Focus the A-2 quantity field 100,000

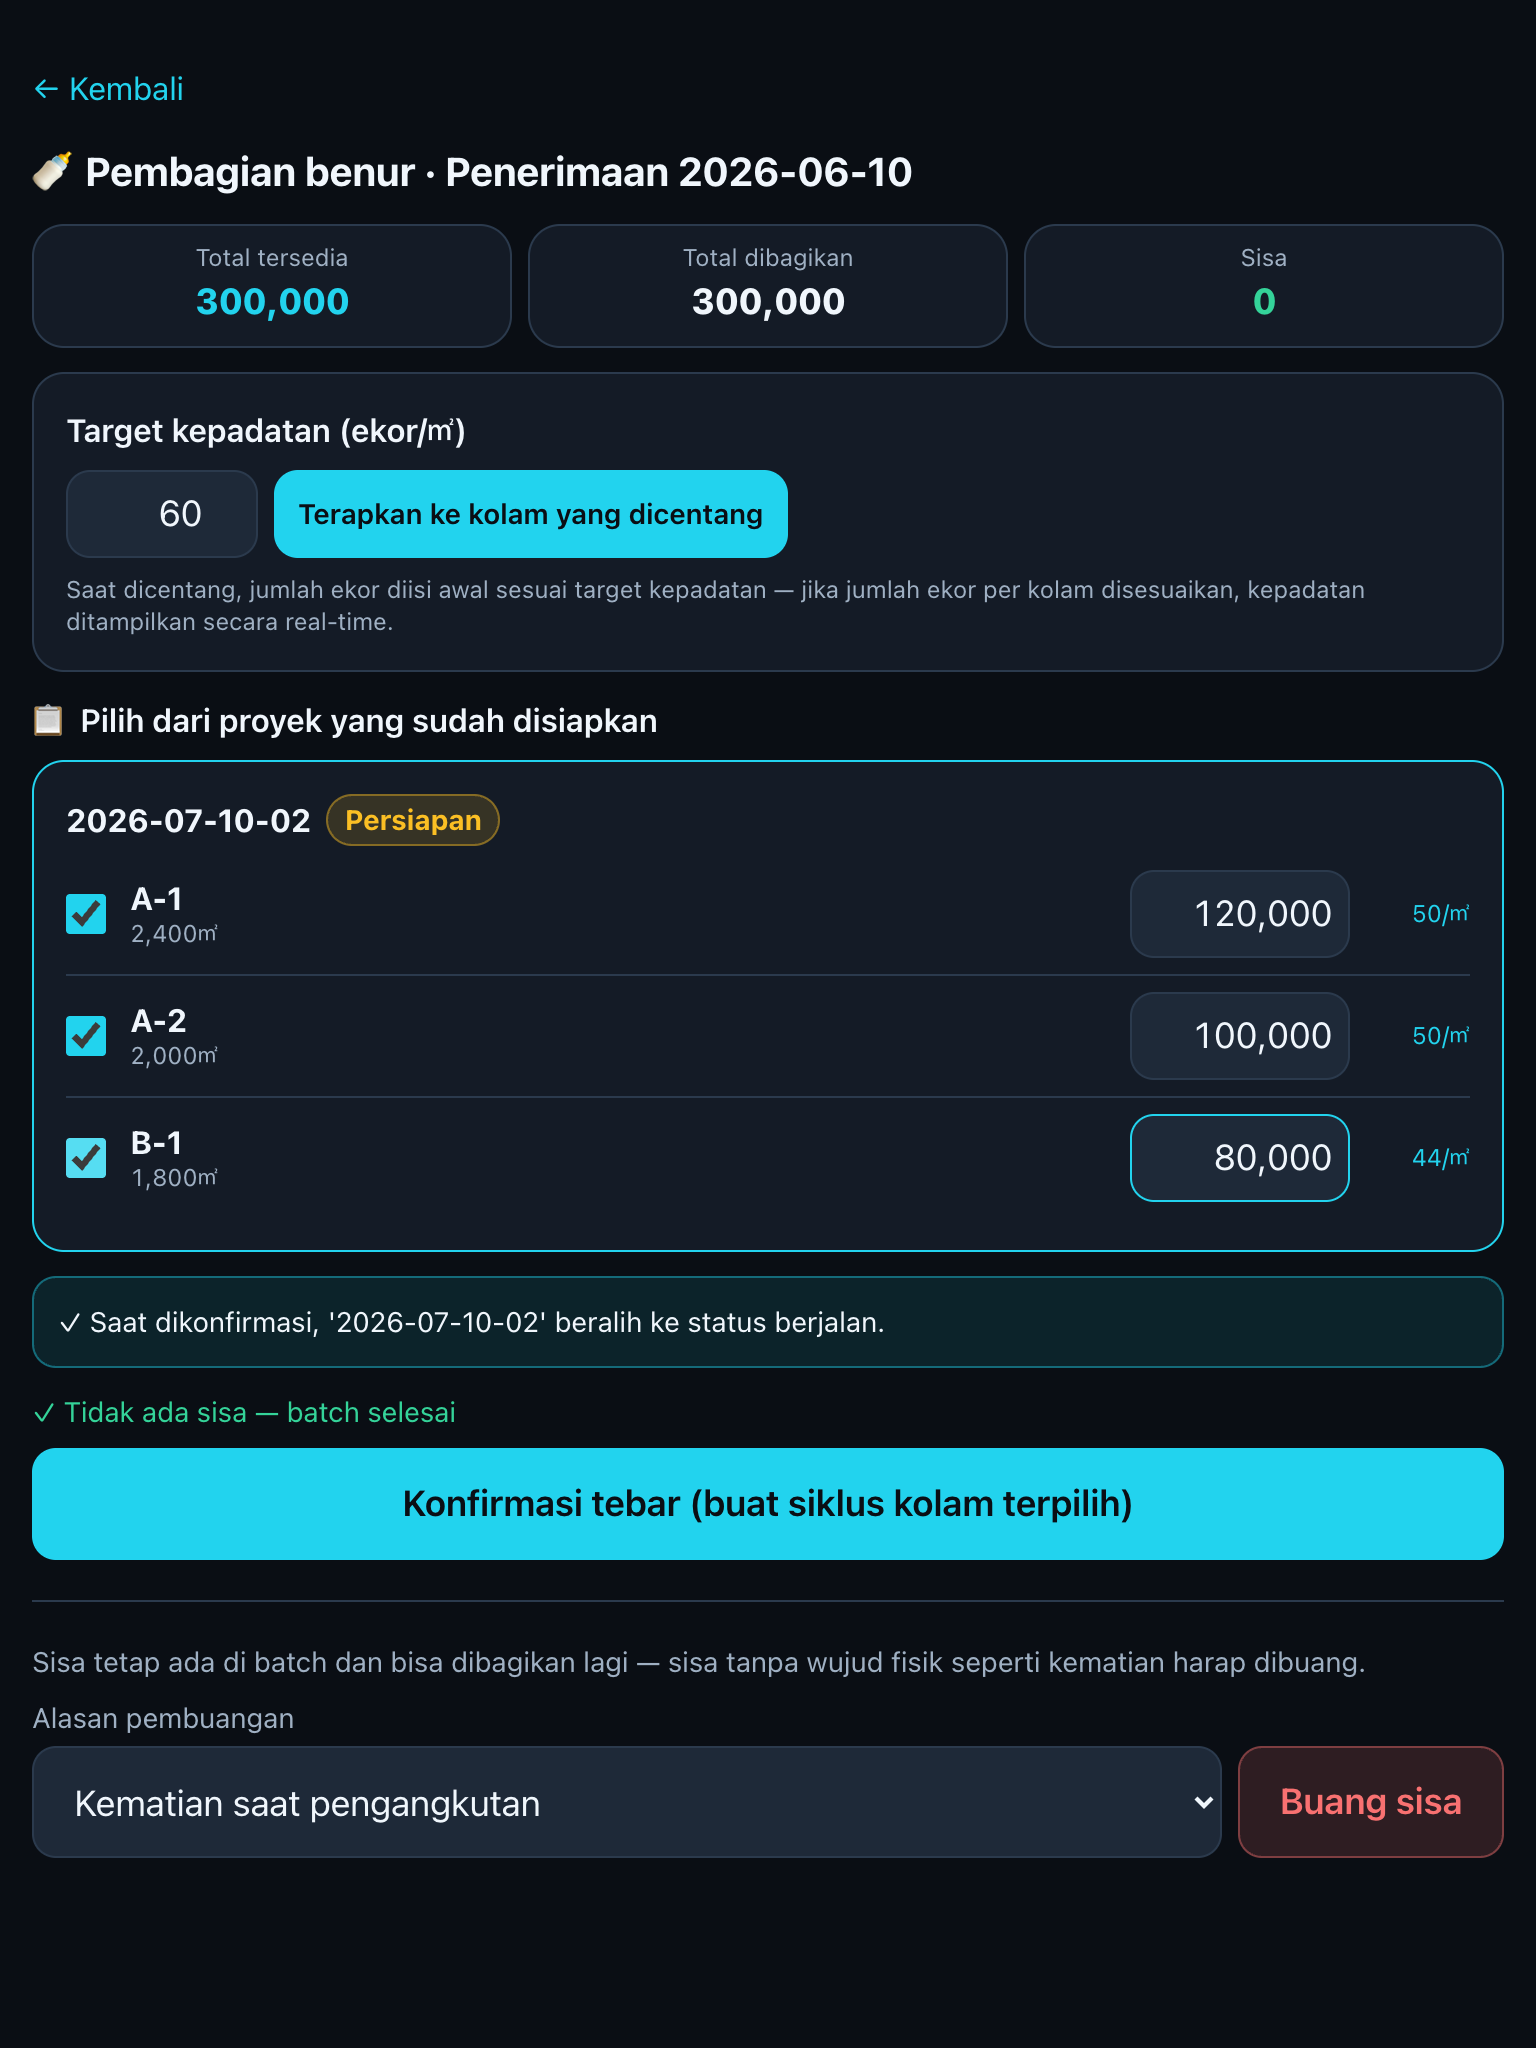1240,1036
